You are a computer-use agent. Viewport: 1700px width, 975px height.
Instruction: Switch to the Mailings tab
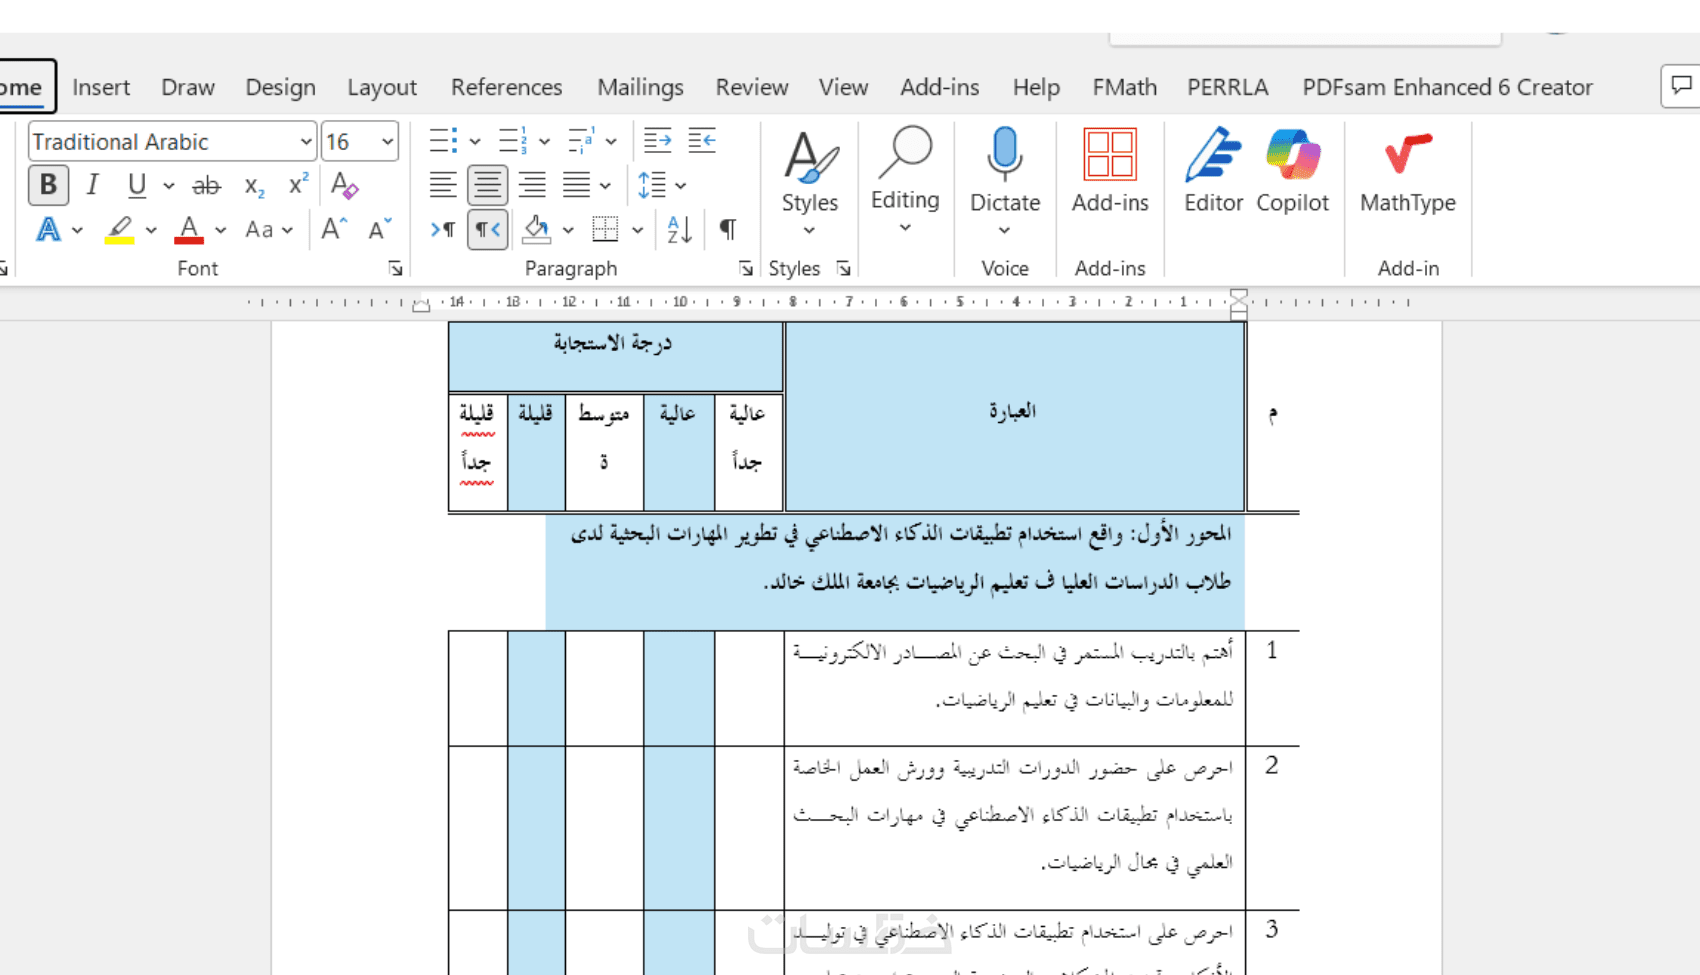tap(641, 87)
